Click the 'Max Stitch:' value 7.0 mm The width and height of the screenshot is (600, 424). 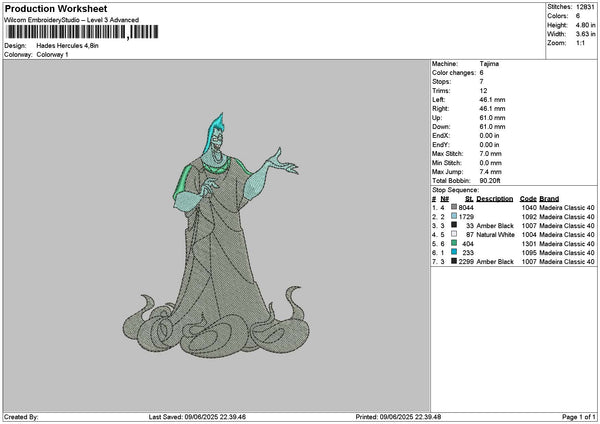pyautogui.click(x=491, y=154)
